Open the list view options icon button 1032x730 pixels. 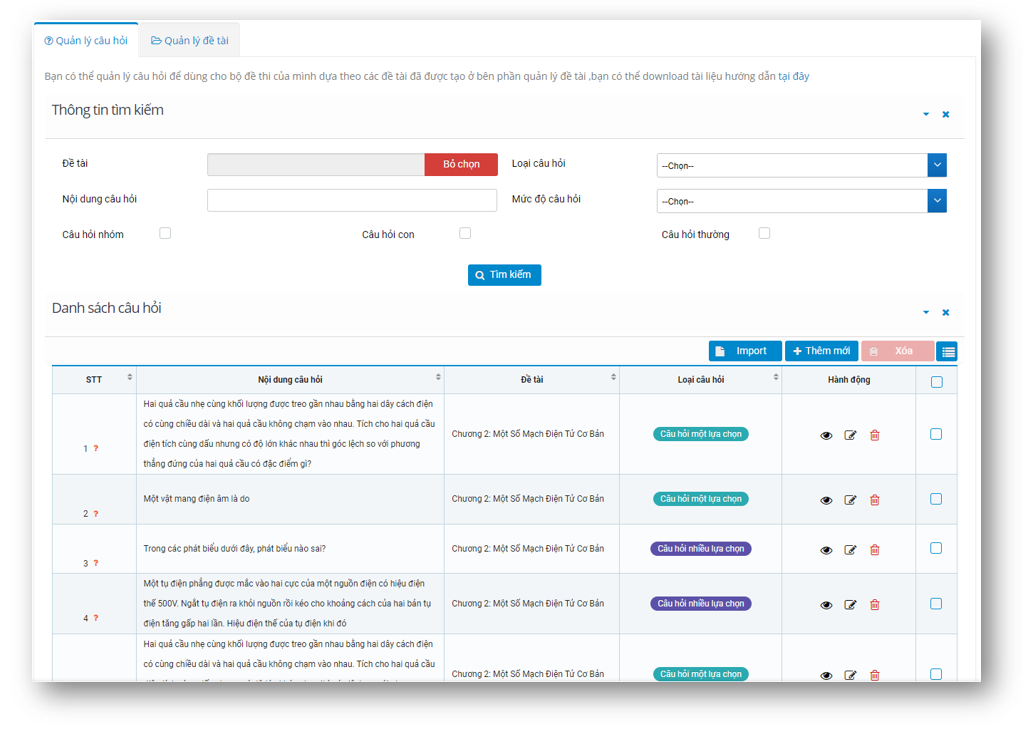click(947, 351)
